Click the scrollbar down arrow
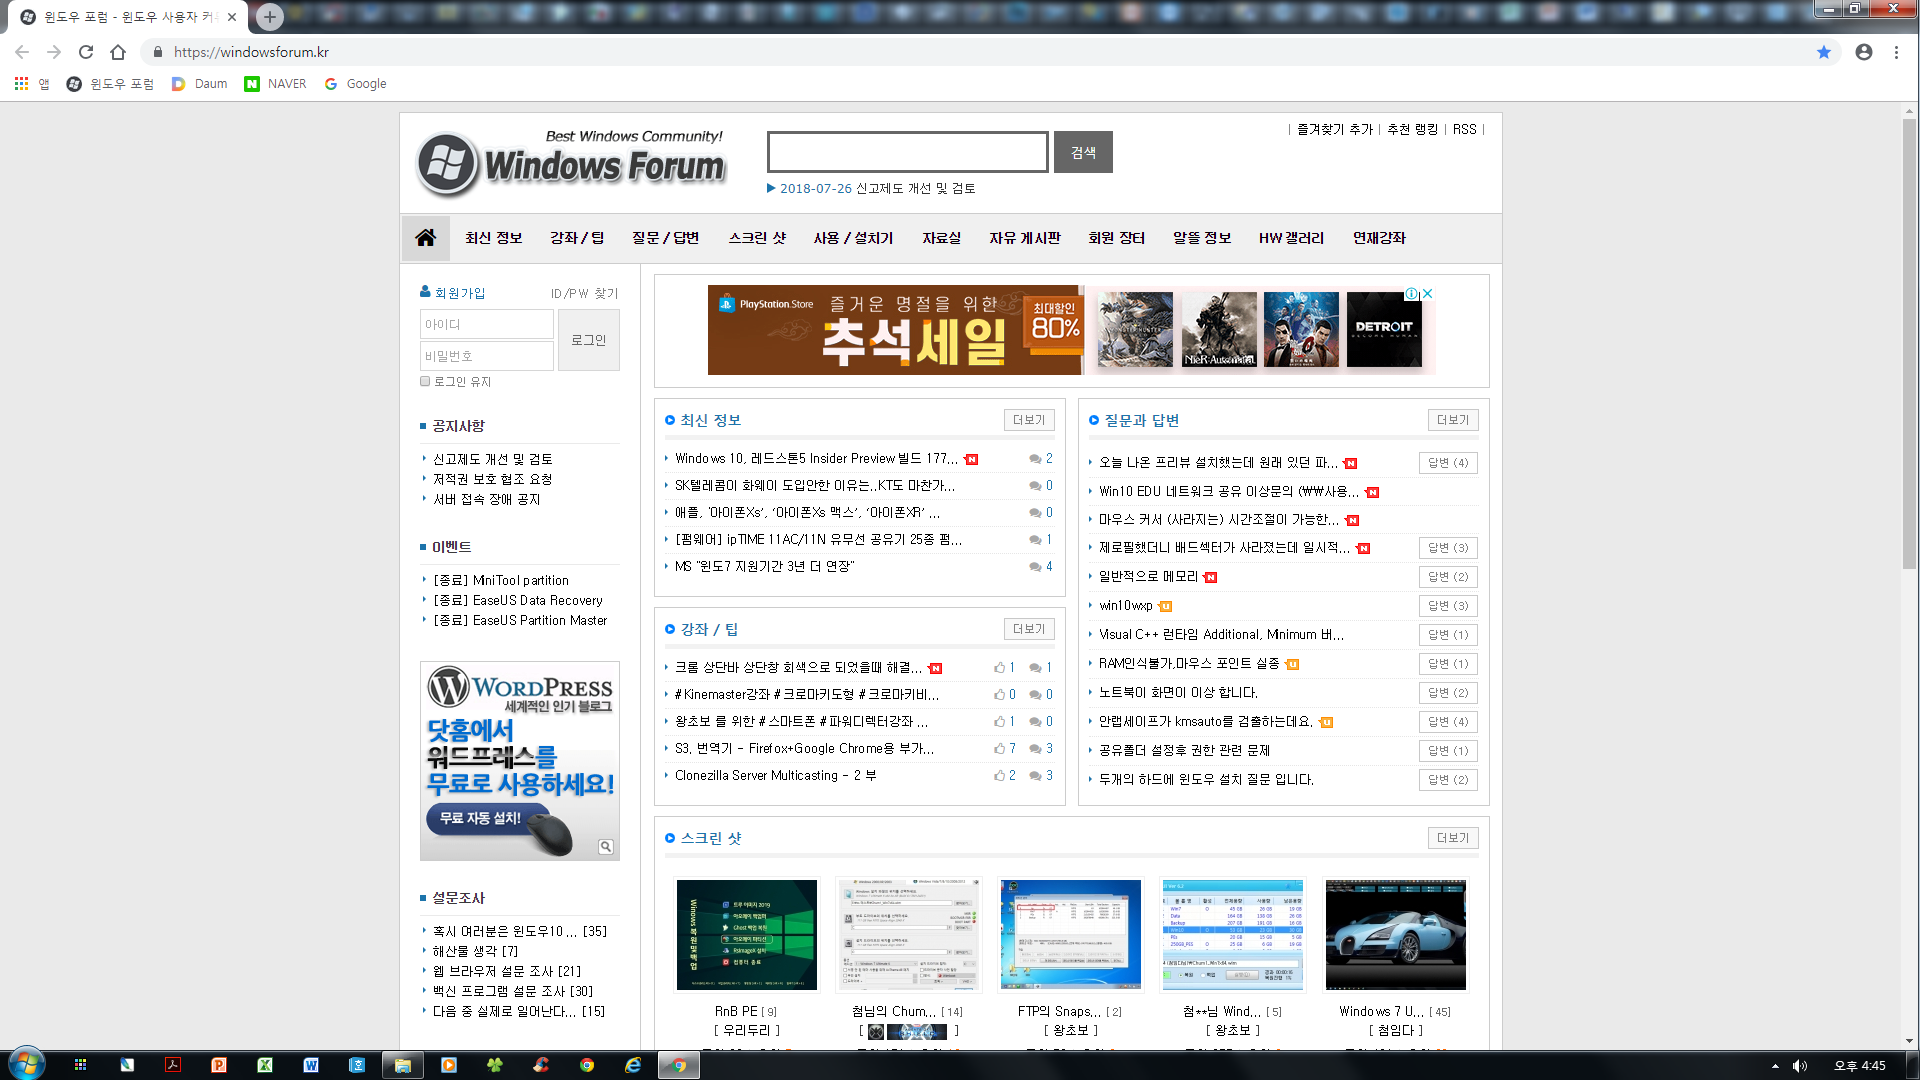The image size is (1920, 1080). click(x=1910, y=1041)
